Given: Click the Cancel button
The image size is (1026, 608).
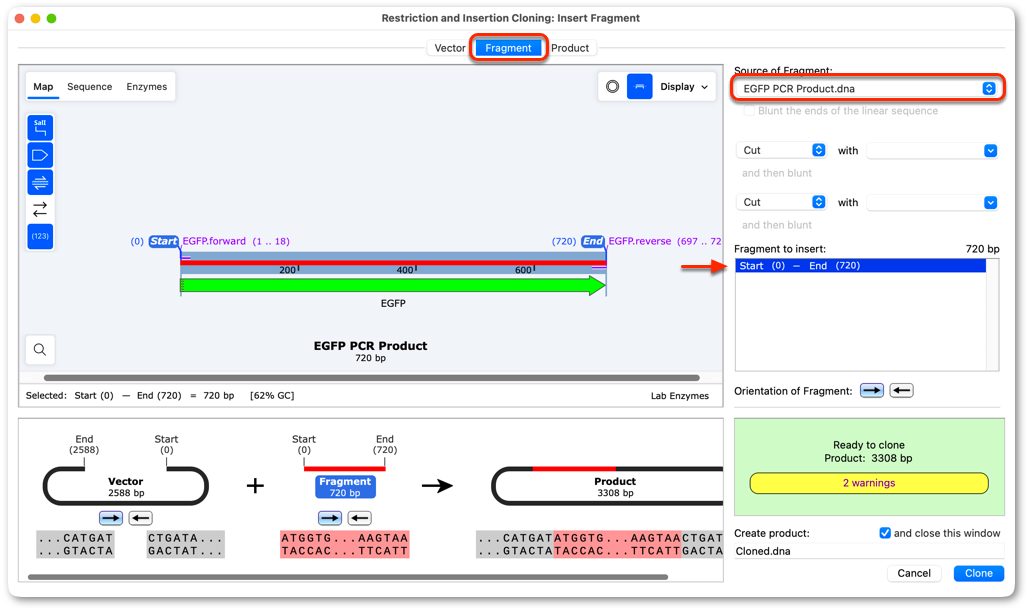Looking at the screenshot, I should 913,573.
